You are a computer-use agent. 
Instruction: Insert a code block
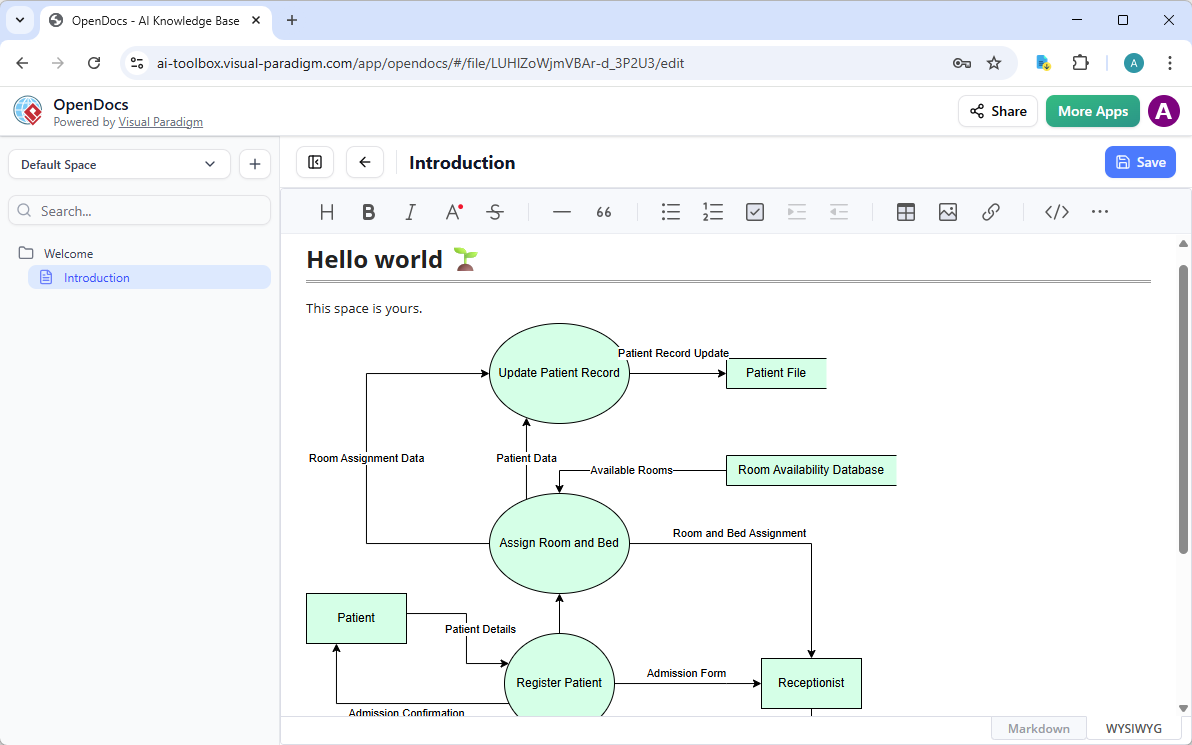[1056, 211]
